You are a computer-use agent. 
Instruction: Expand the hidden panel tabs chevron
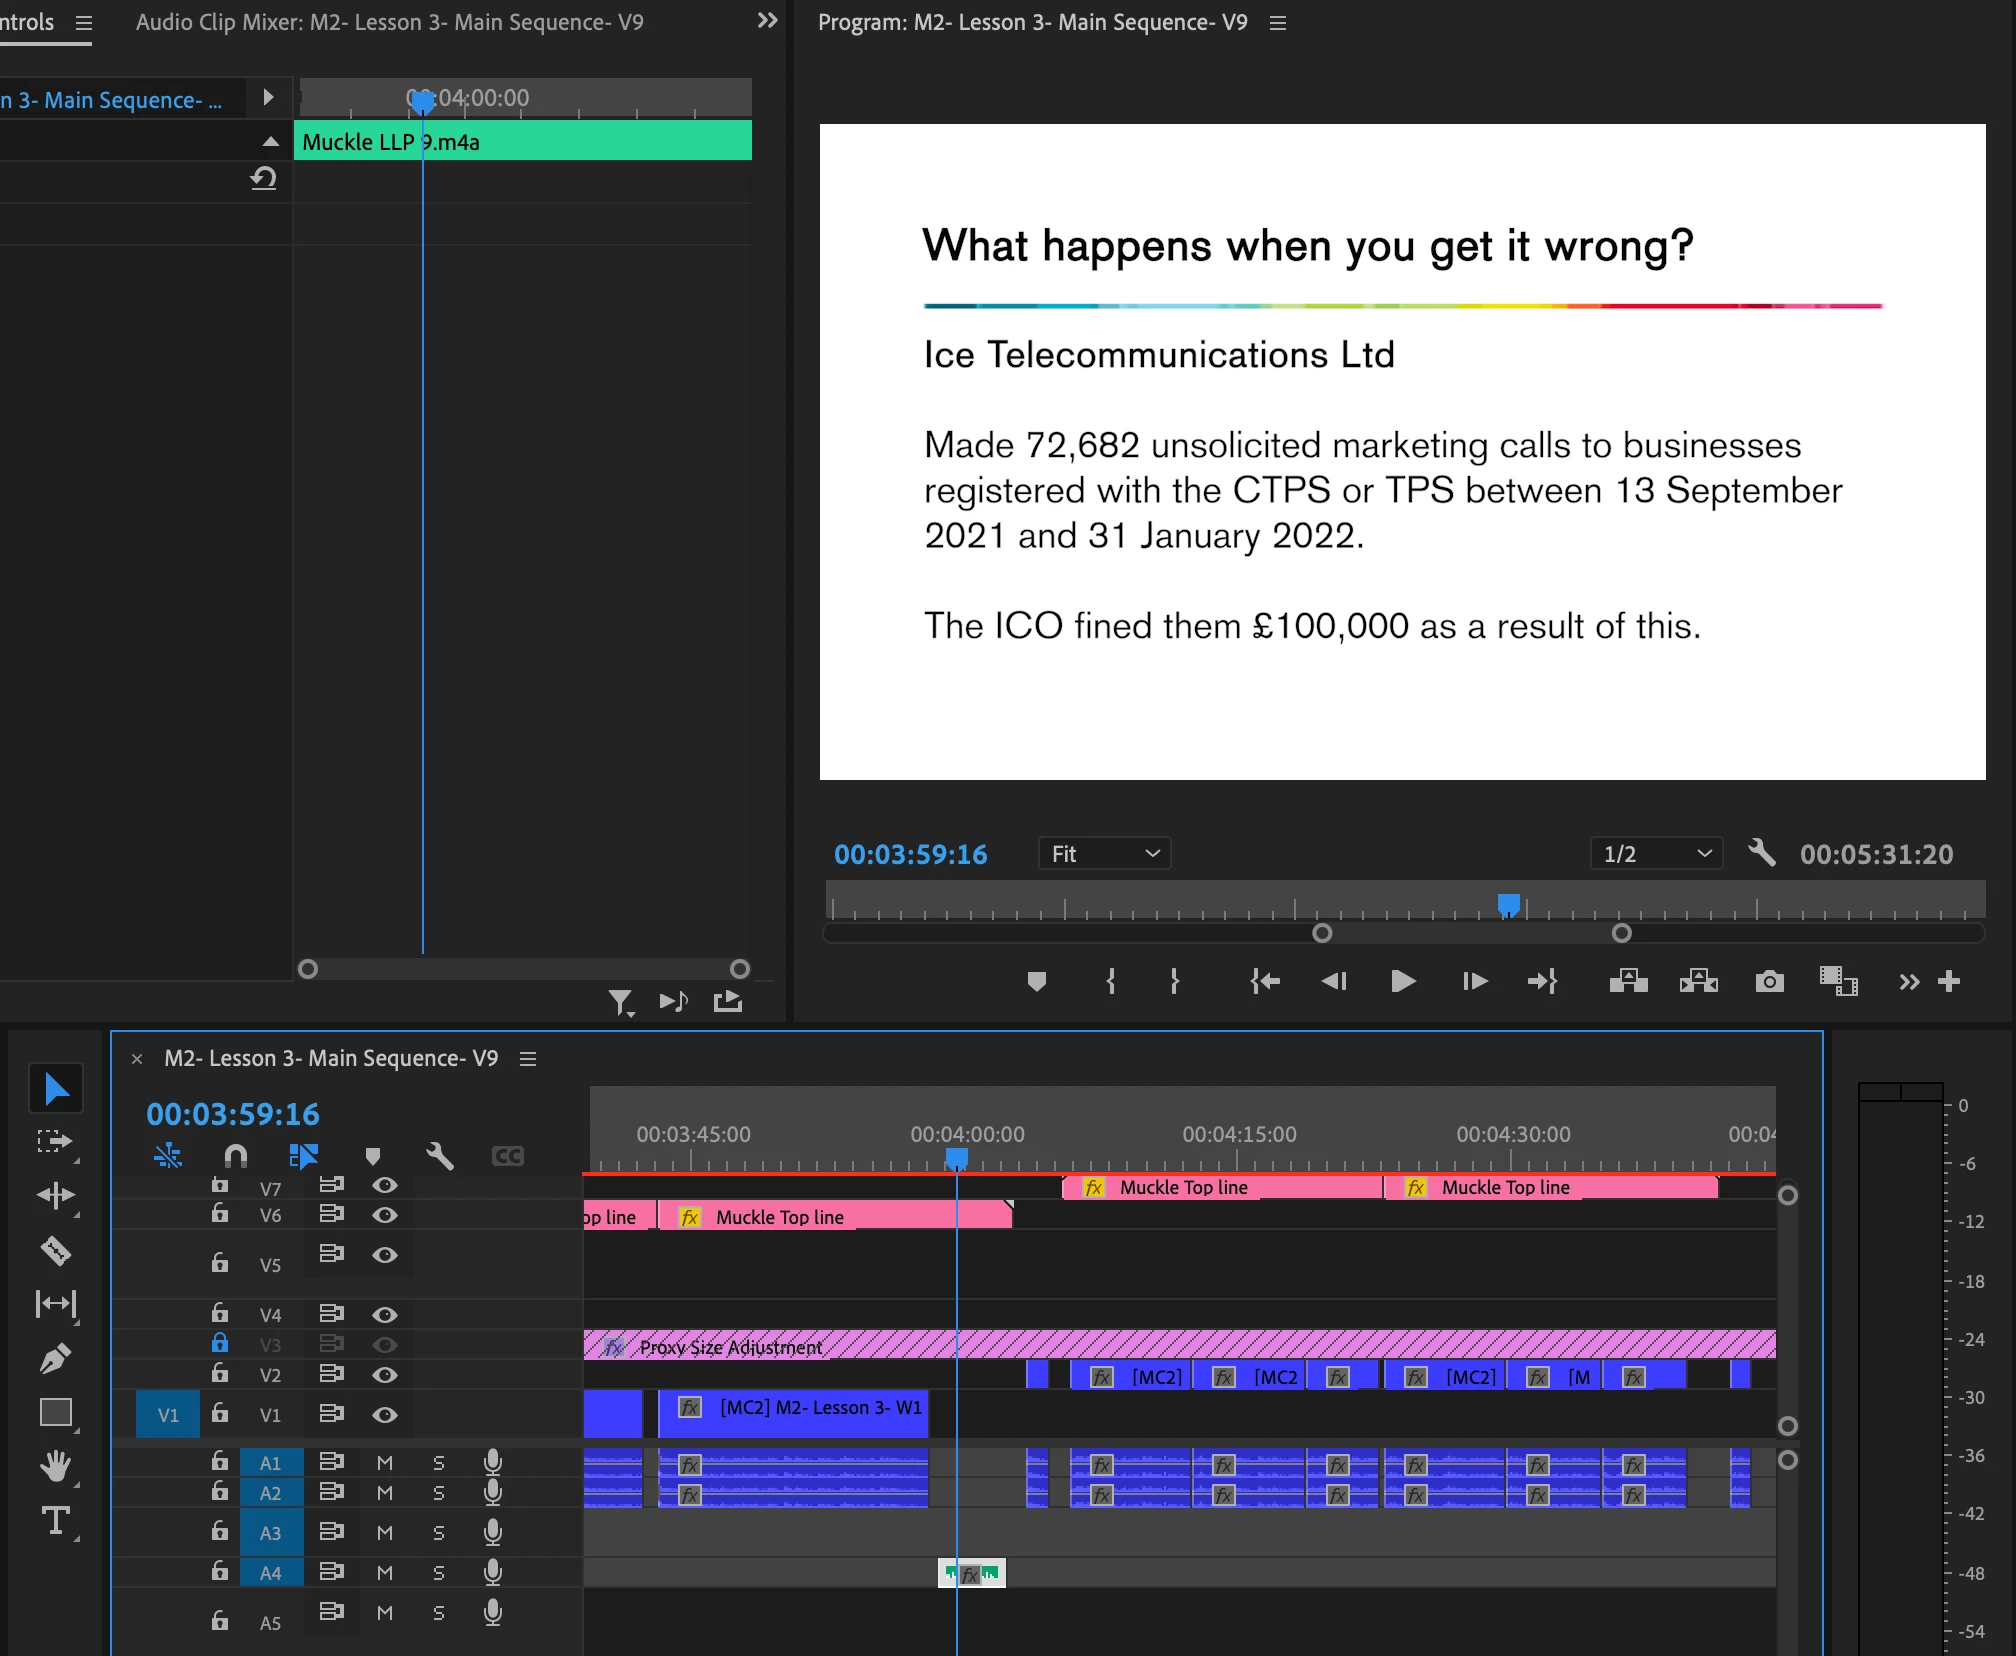coord(767,21)
